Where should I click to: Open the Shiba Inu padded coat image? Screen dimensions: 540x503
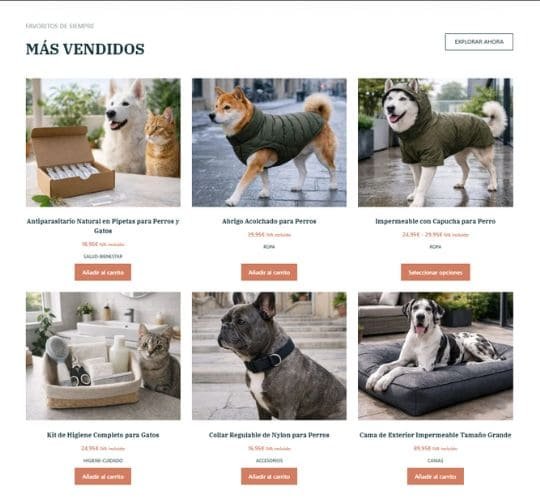click(269, 143)
